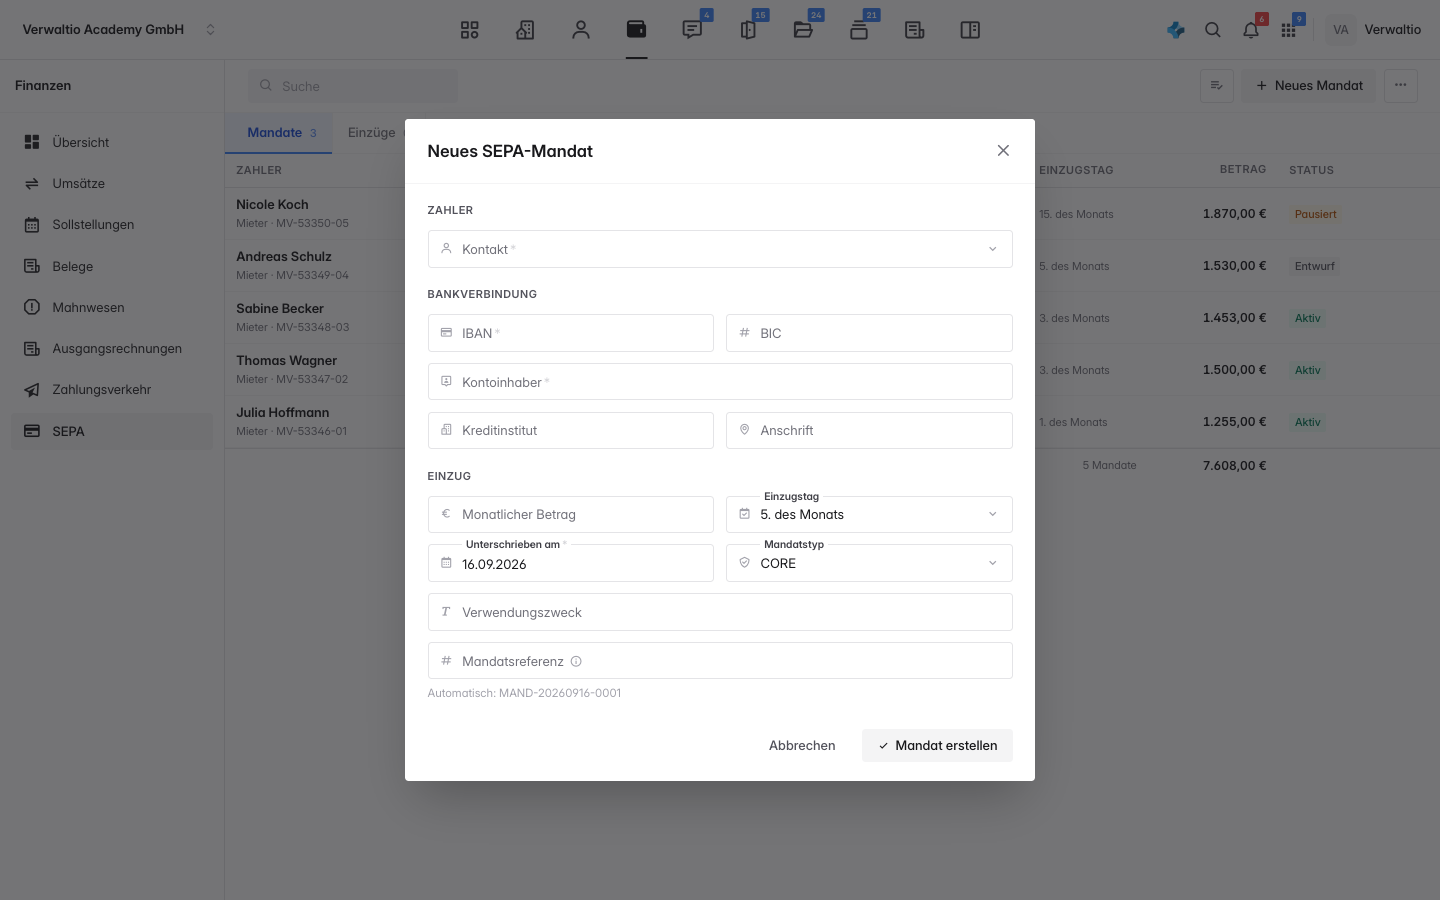The image size is (1440, 900).
Task: Open the apps grid icon with badge 9
Action: point(1288,30)
